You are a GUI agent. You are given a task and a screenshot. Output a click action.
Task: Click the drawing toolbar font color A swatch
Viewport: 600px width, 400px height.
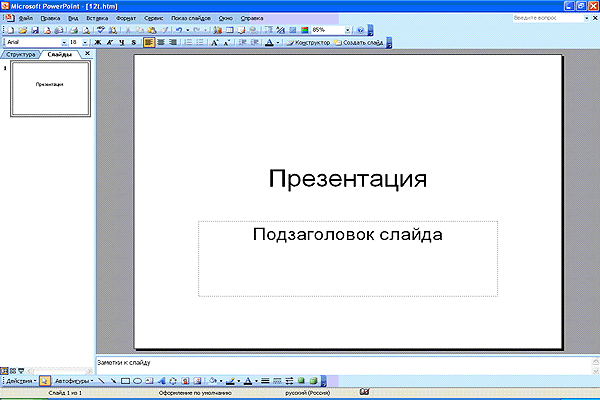(x=248, y=381)
